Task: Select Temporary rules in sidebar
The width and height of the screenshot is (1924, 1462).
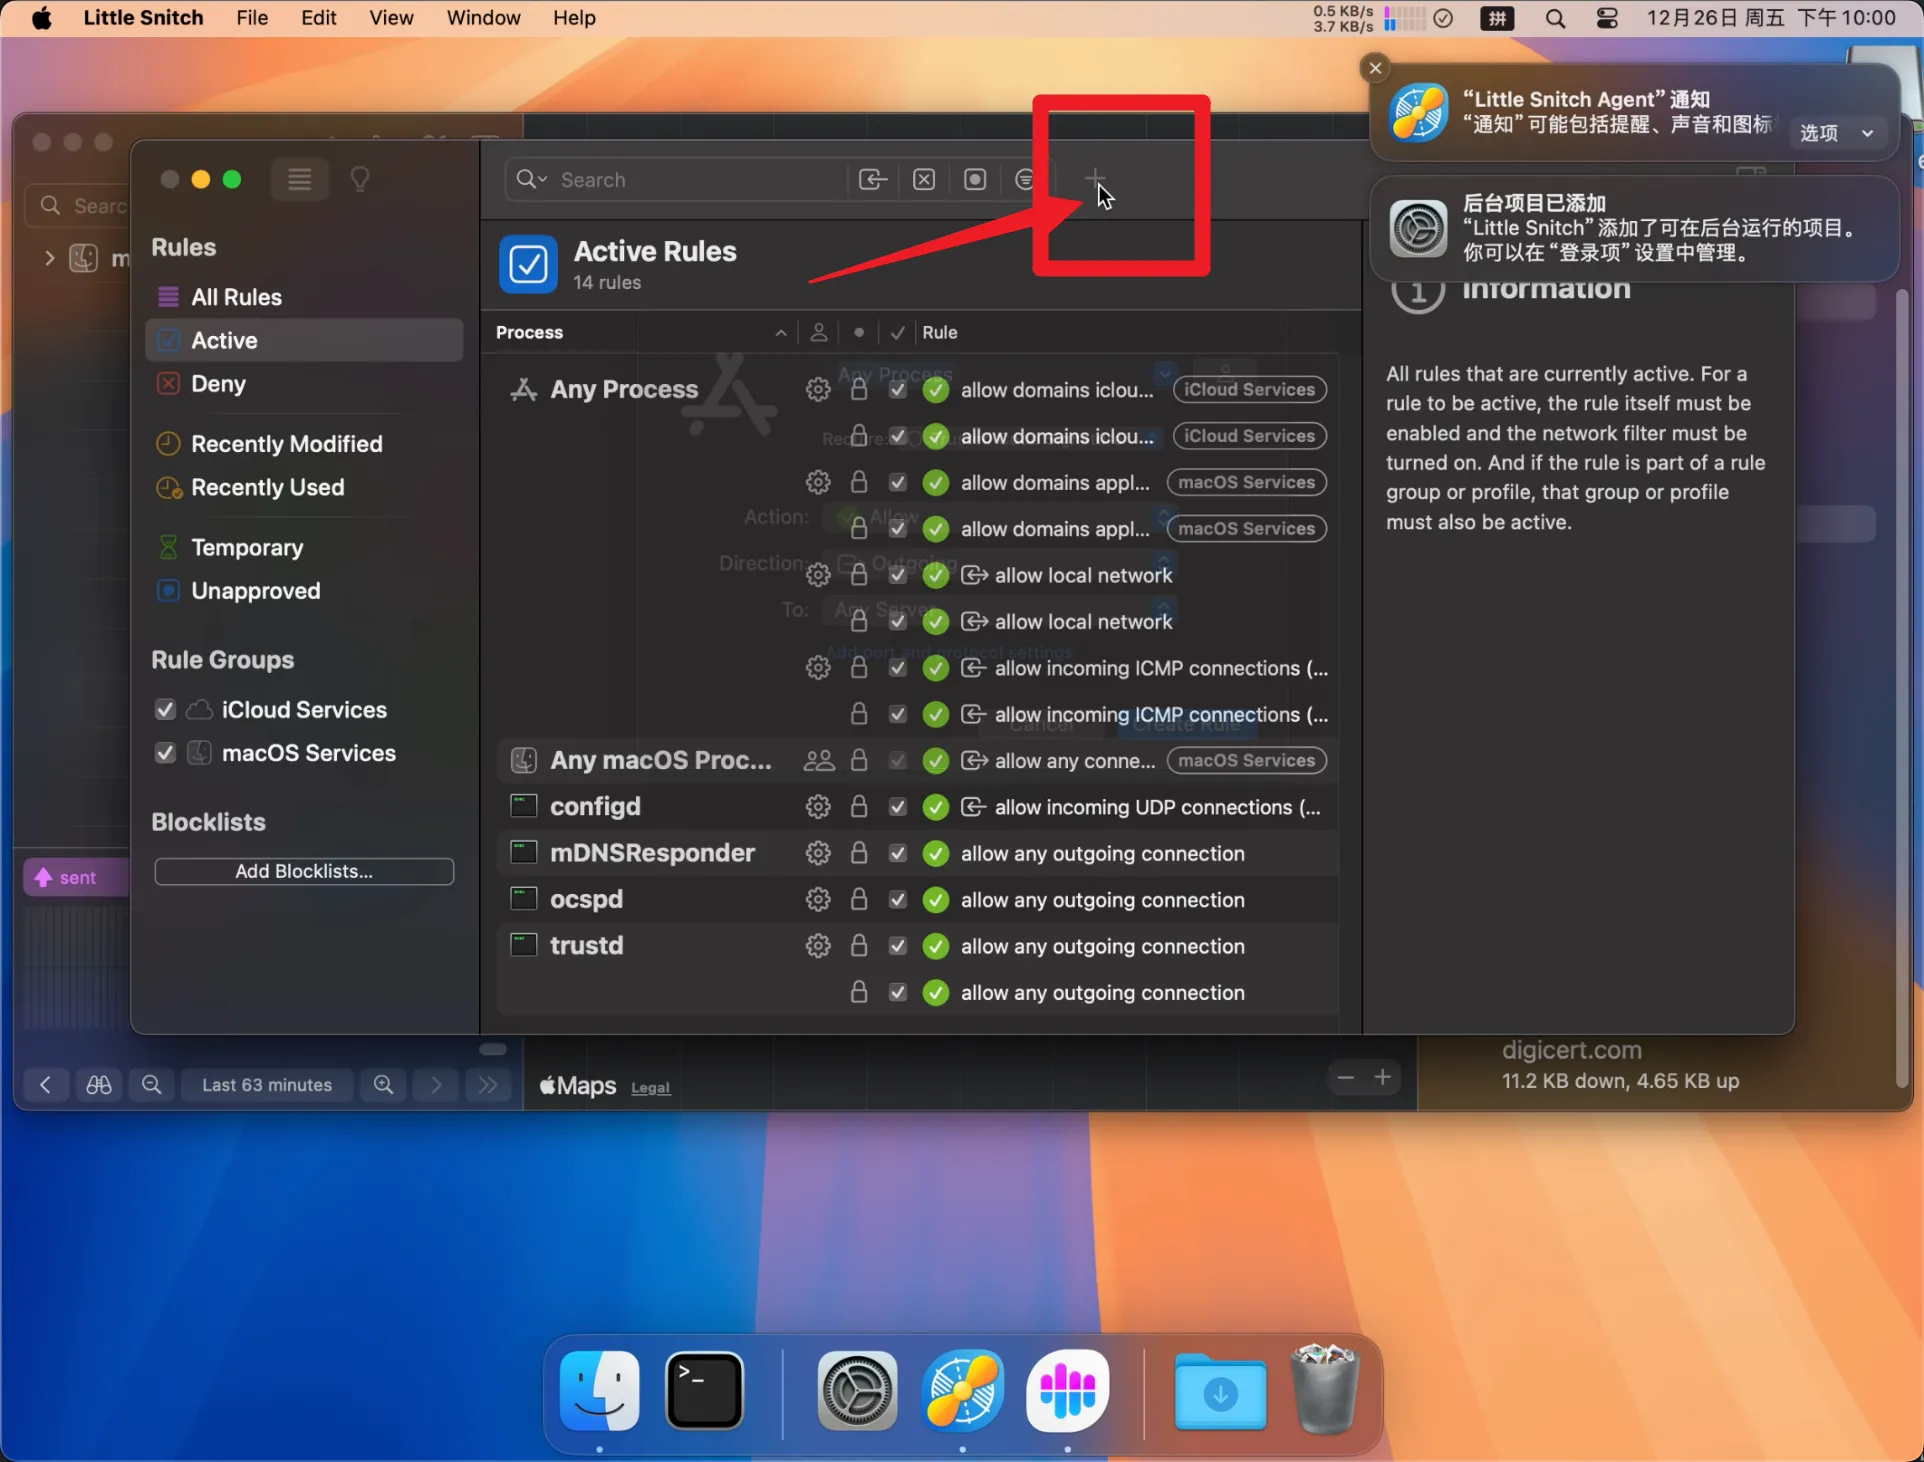Action: click(304, 548)
